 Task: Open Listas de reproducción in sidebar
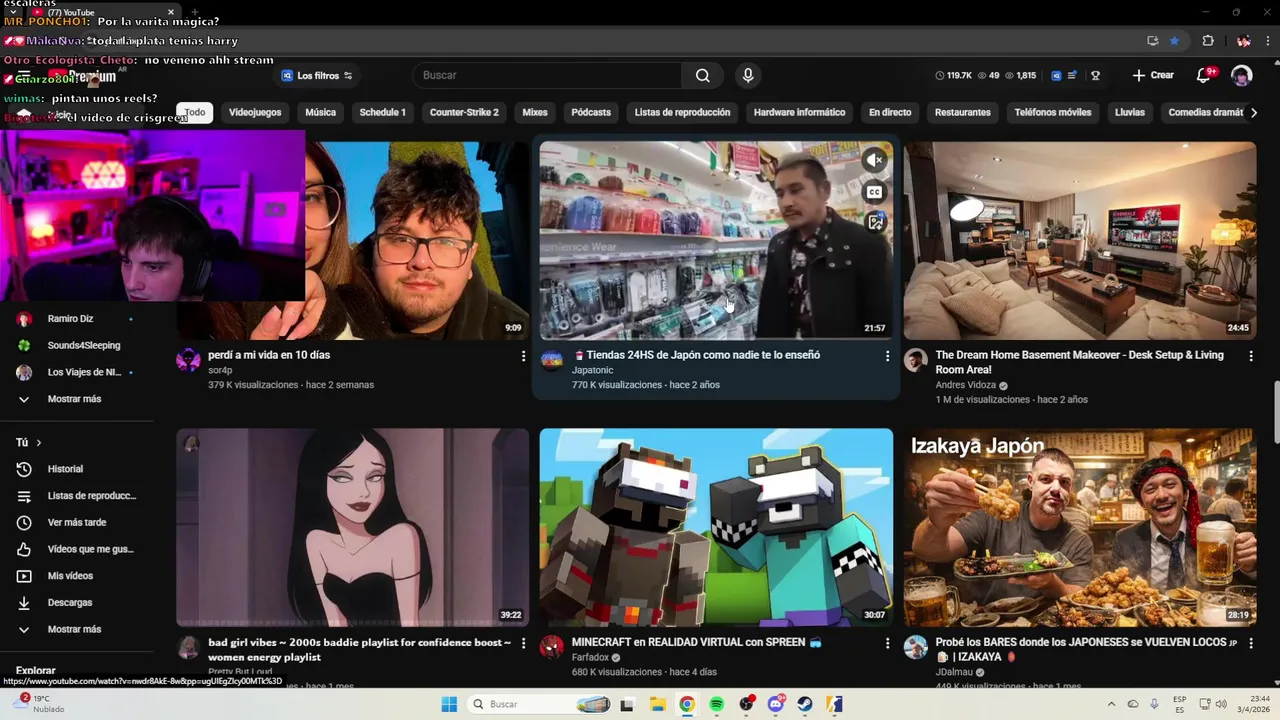77,496
